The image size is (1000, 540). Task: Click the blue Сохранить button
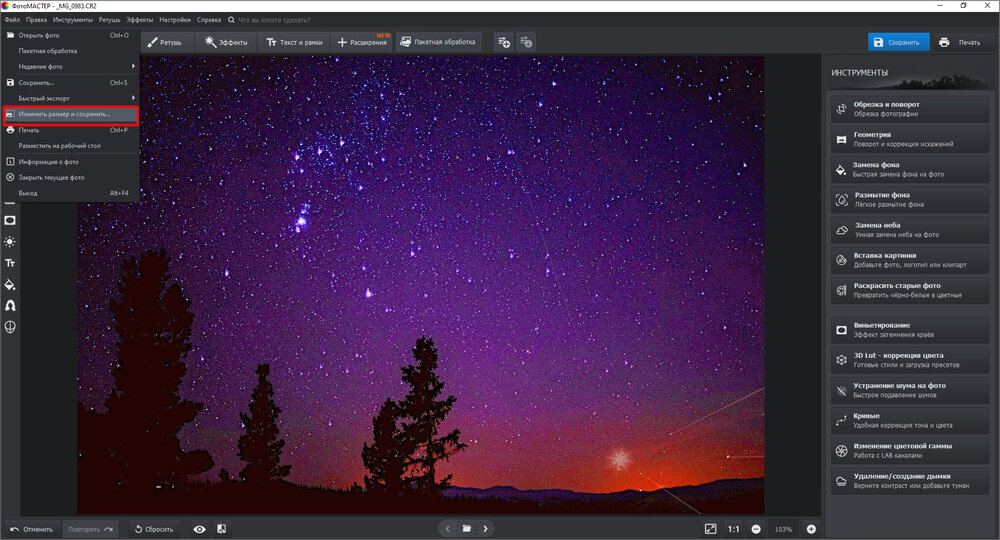click(x=897, y=42)
